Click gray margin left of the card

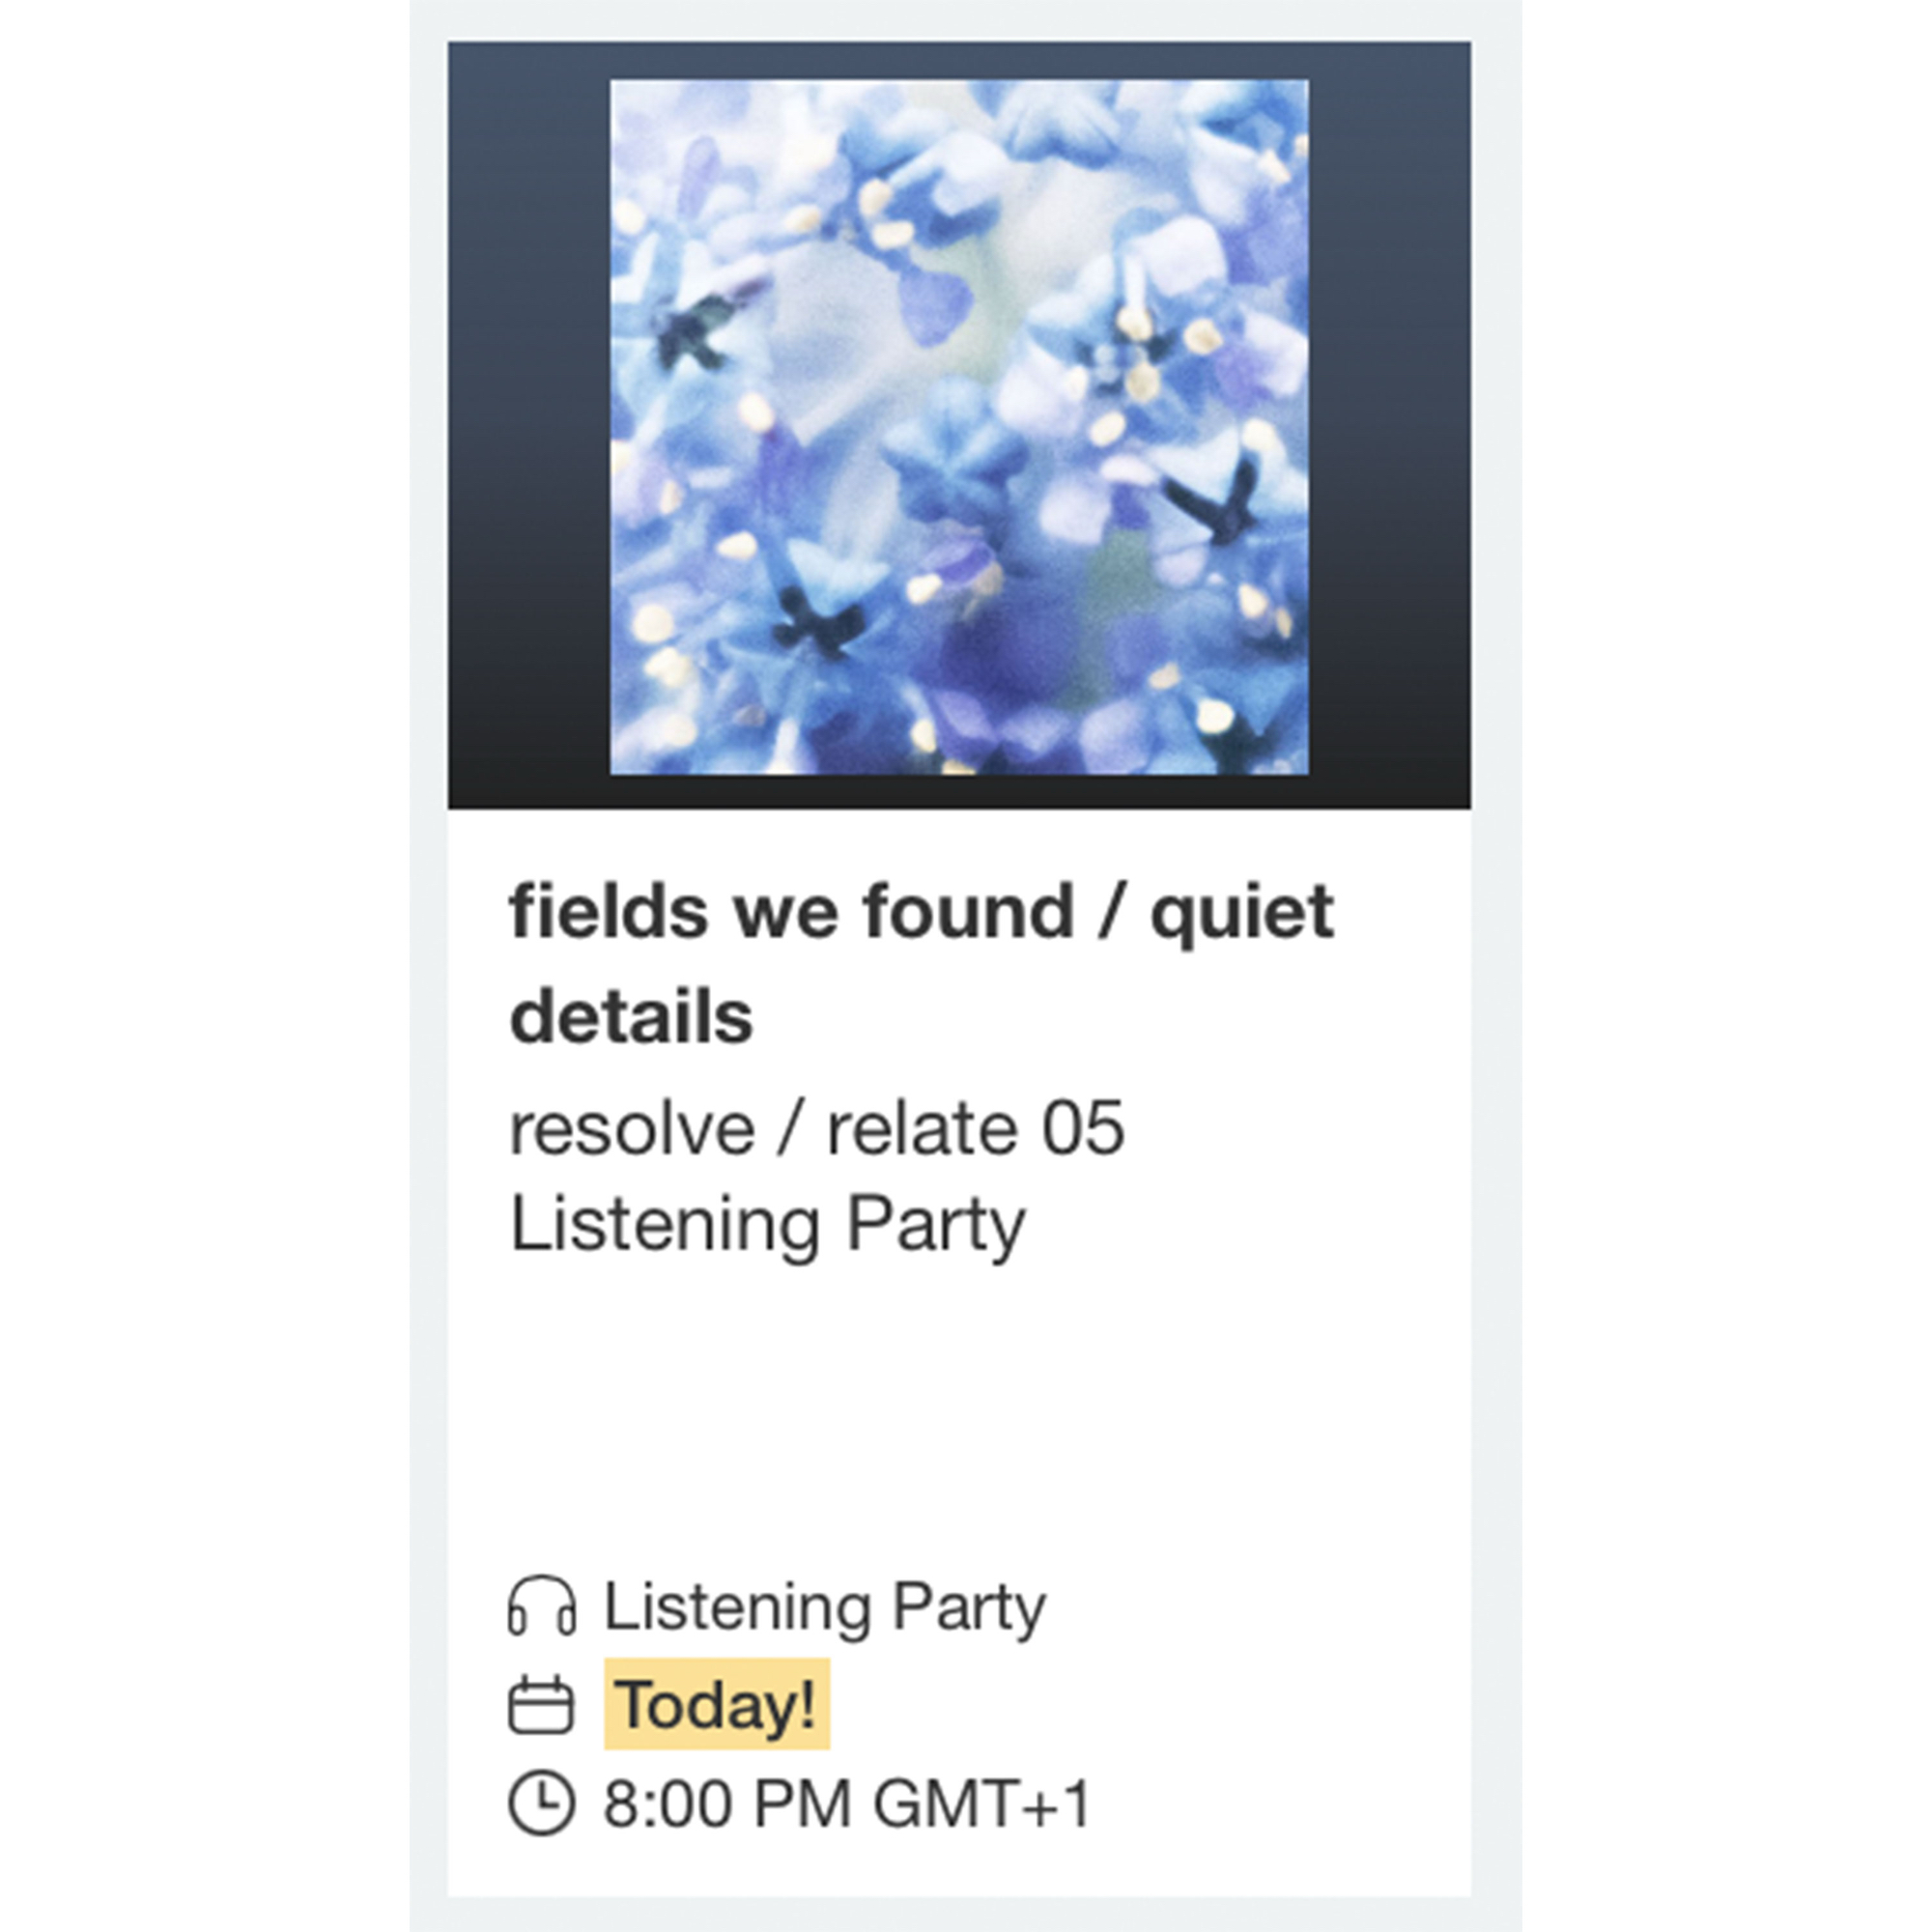(x=428, y=1000)
